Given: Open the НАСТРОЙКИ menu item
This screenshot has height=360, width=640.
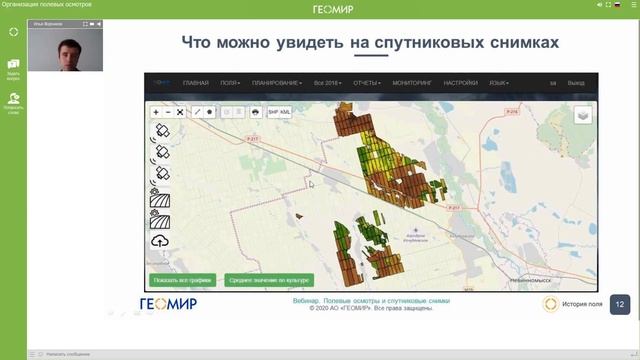Looking at the screenshot, I should pyautogui.click(x=460, y=83).
